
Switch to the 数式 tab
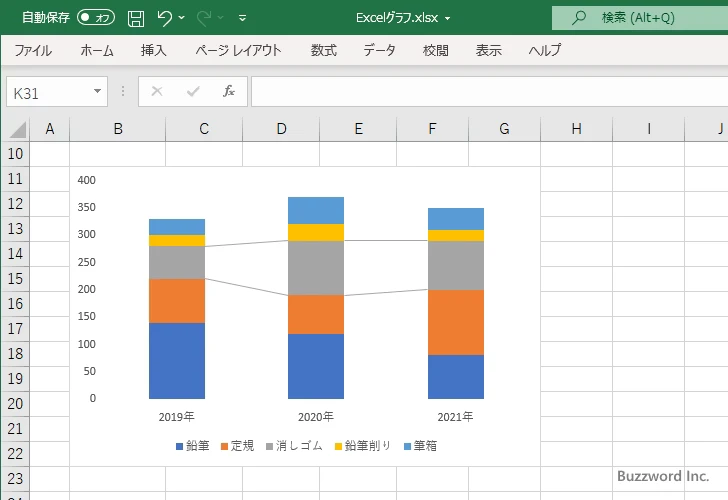point(324,50)
